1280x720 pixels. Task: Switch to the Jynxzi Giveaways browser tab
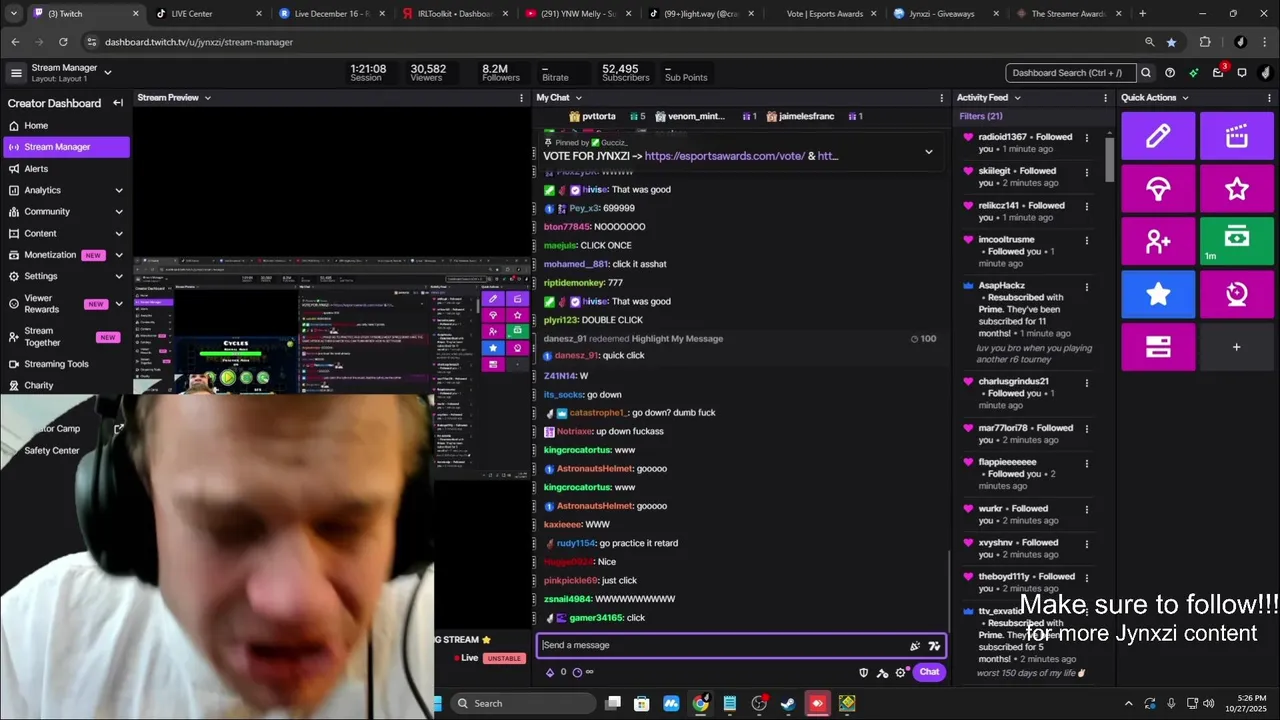point(945,14)
